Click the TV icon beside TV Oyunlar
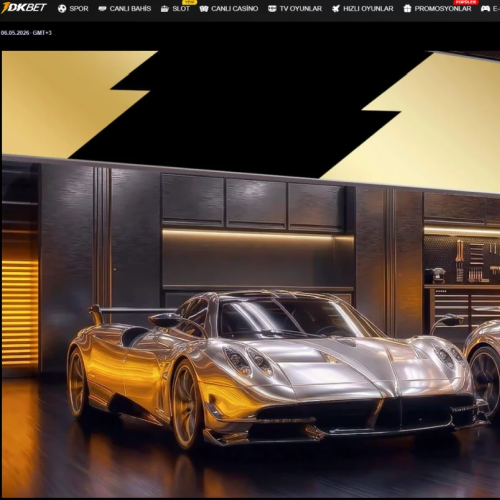Image resolution: width=500 pixels, height=500 pixels. coord(272,9)
